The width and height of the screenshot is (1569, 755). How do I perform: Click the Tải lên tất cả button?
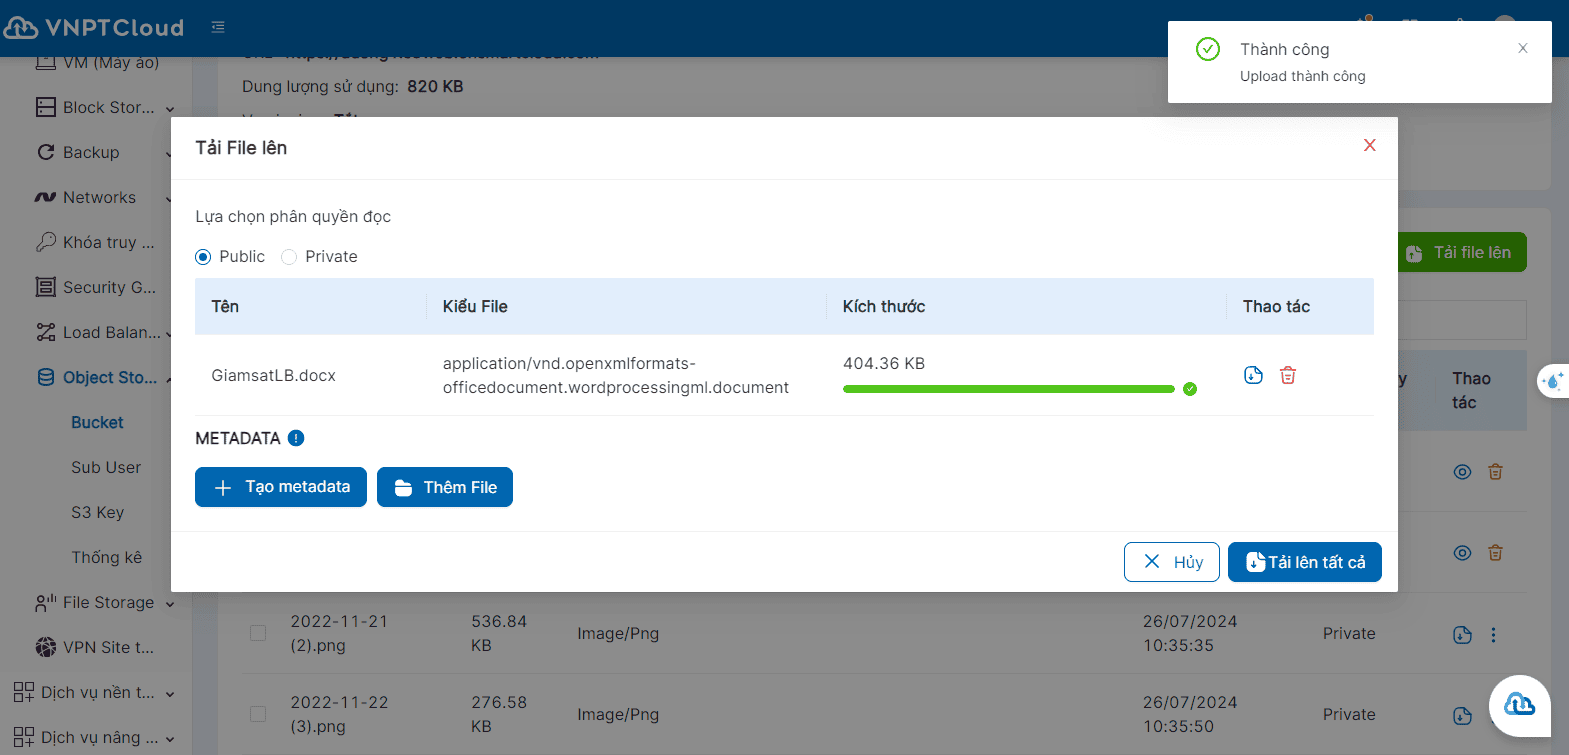[1305, 562]
